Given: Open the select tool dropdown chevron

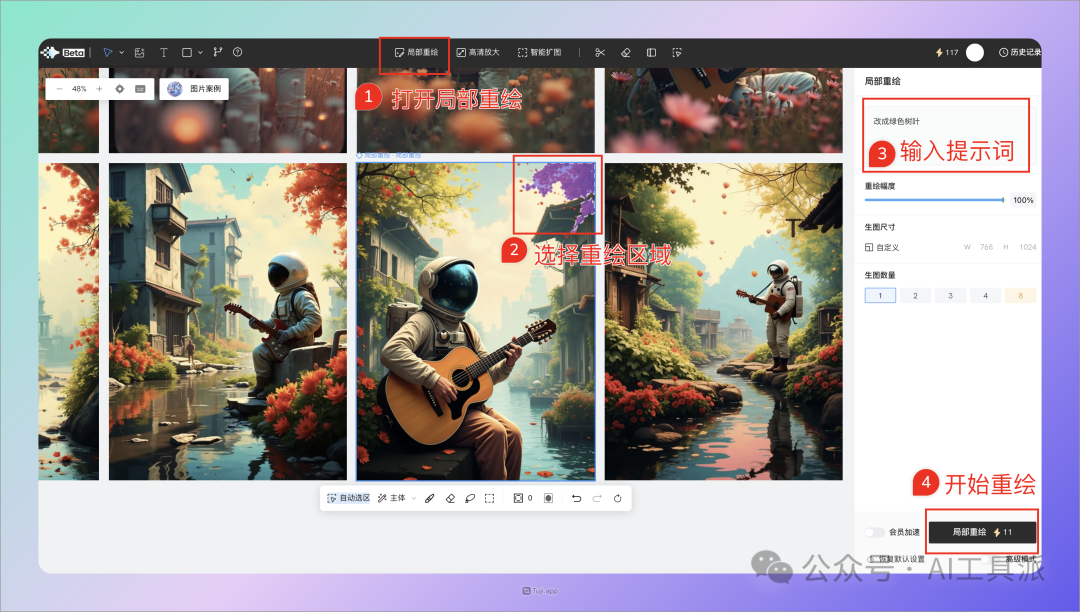Looking at the screenshot, I should 121,52.
